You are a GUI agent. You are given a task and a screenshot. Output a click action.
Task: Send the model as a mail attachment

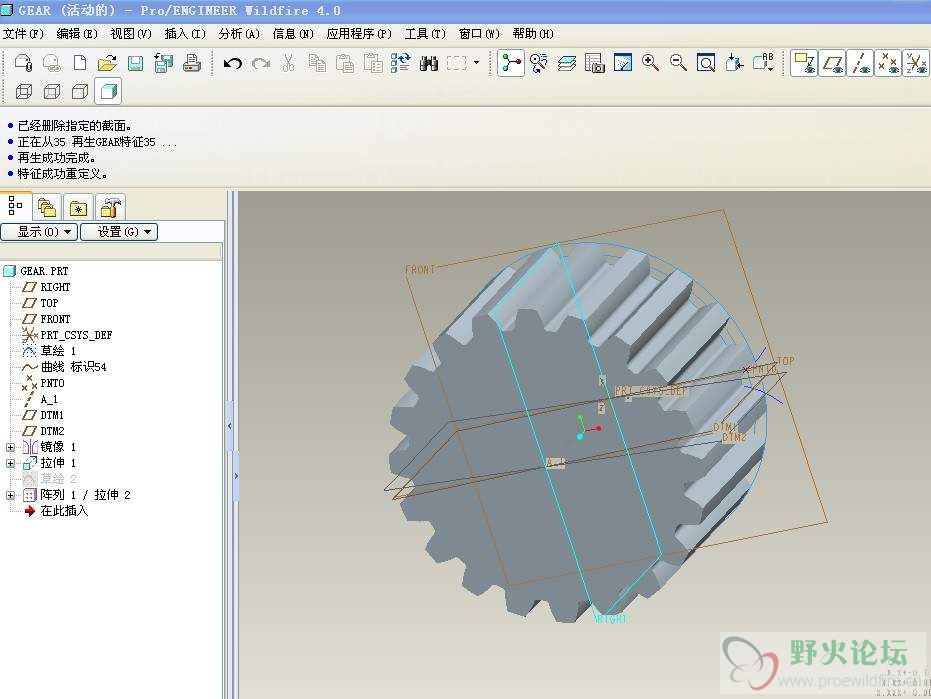23,62
